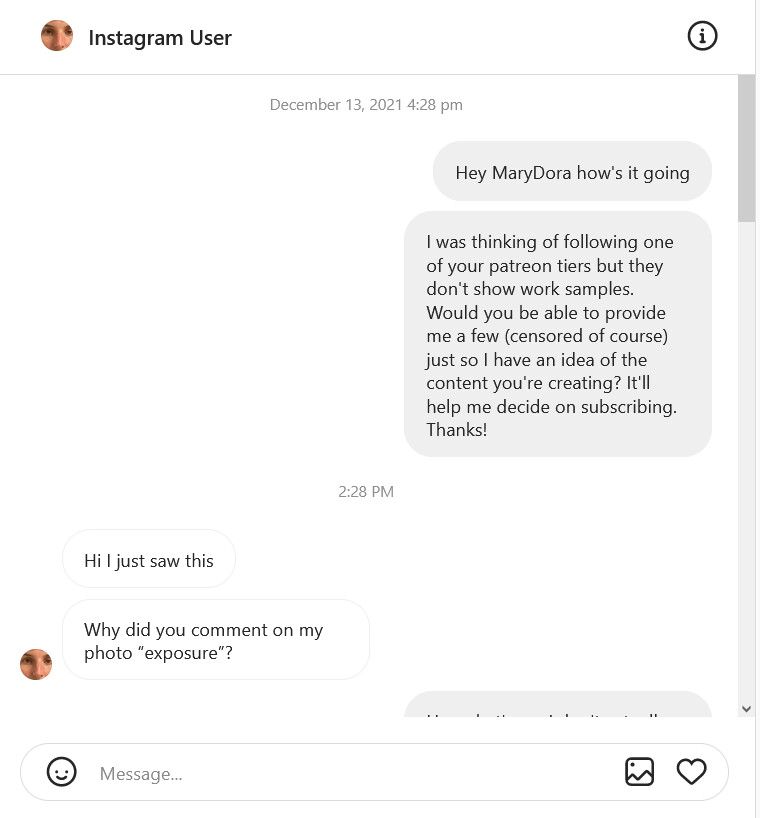This screenshot has height=818, width=760.
Task: Click the December 13, 2021 timestamp
Action: point(366,105)
